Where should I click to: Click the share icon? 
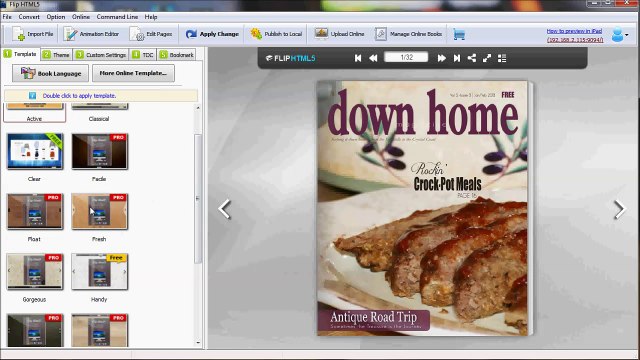[x=472, y=58]
